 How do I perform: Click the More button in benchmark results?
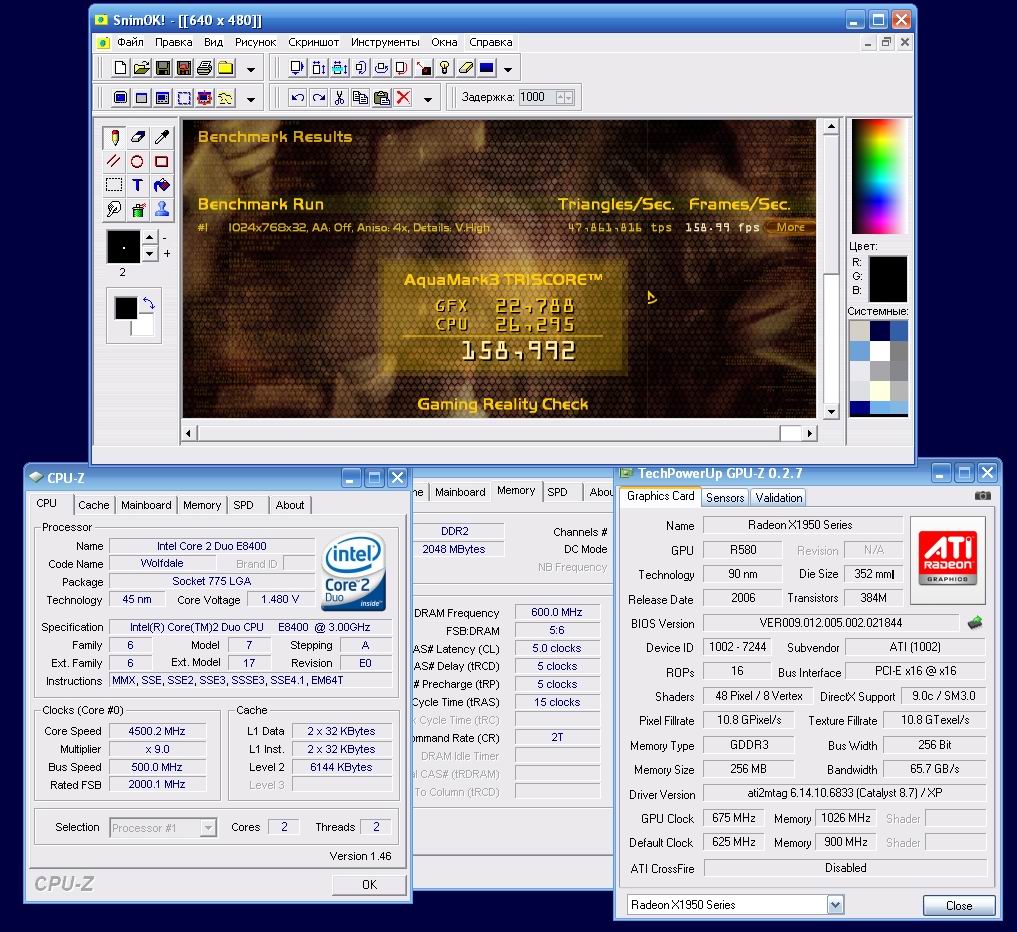(x=790, y=227)
